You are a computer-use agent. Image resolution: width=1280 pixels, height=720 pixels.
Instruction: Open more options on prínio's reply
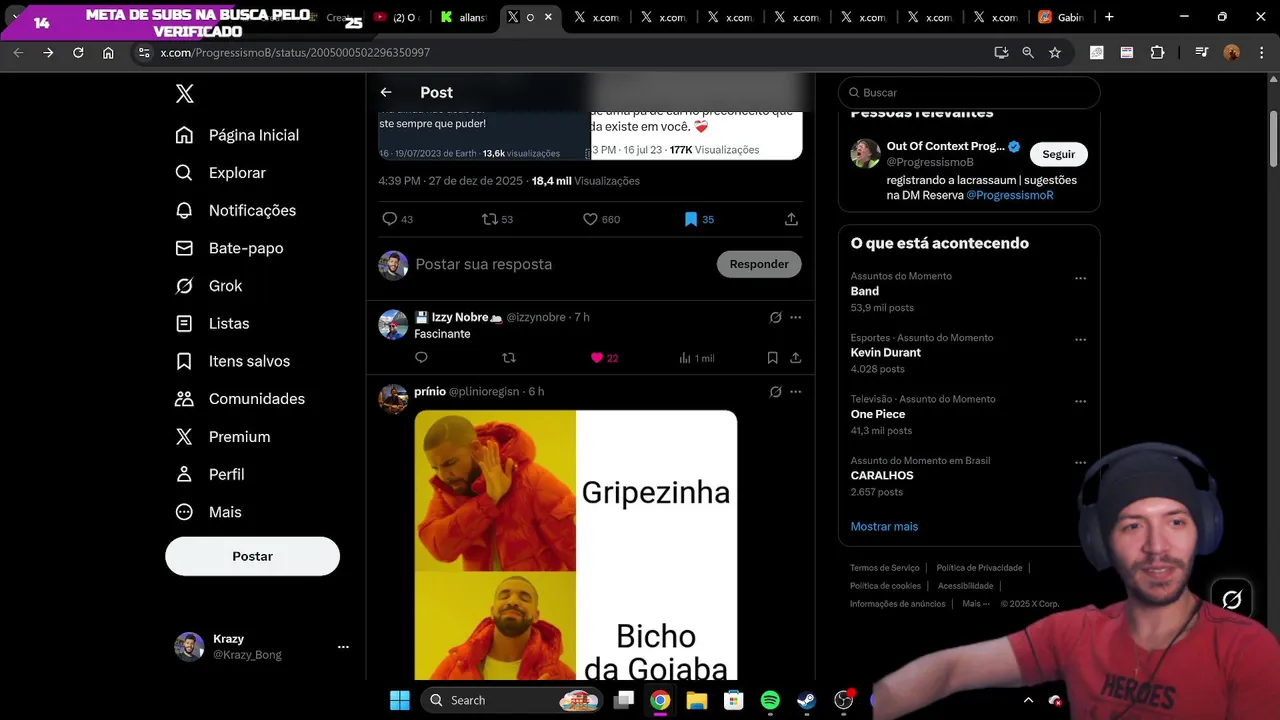point(796,392)
